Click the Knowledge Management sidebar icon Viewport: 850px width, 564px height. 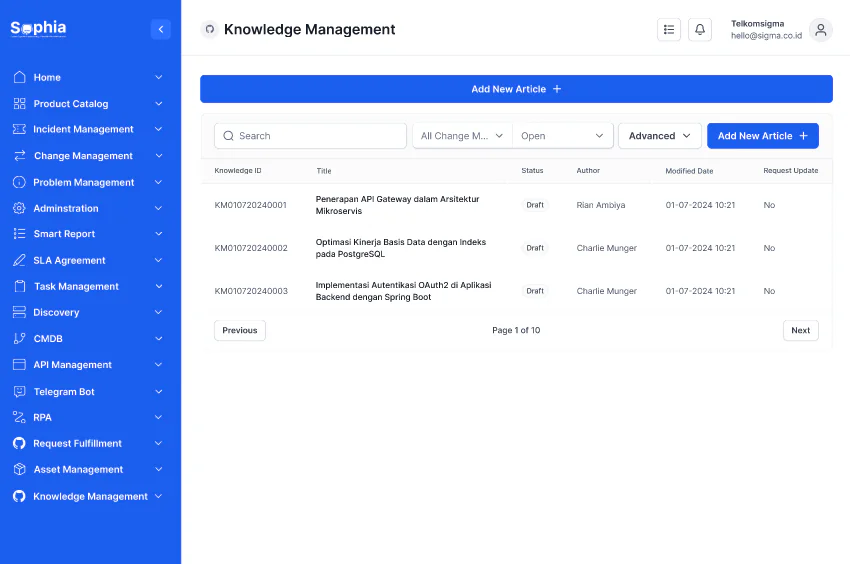[20, 496]
